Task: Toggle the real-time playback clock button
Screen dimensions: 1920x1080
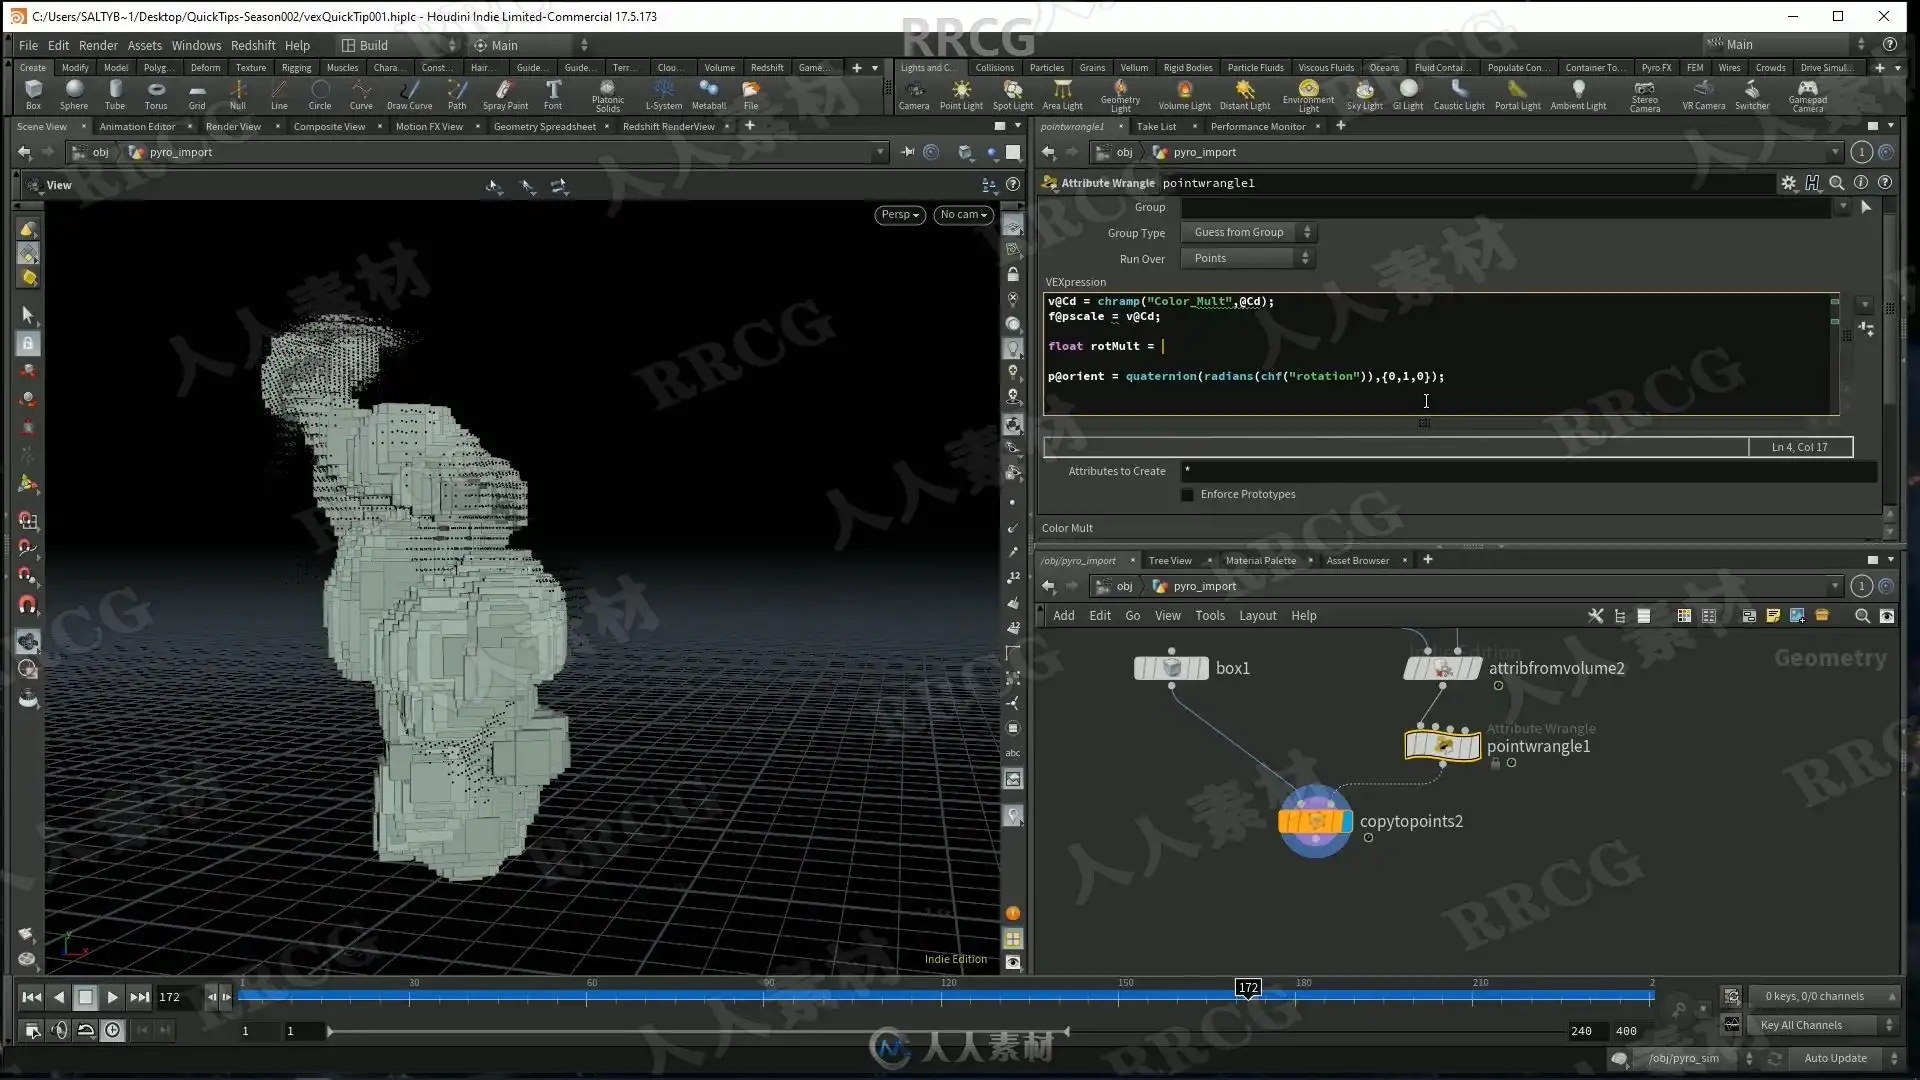Action: pos(113,1031)
